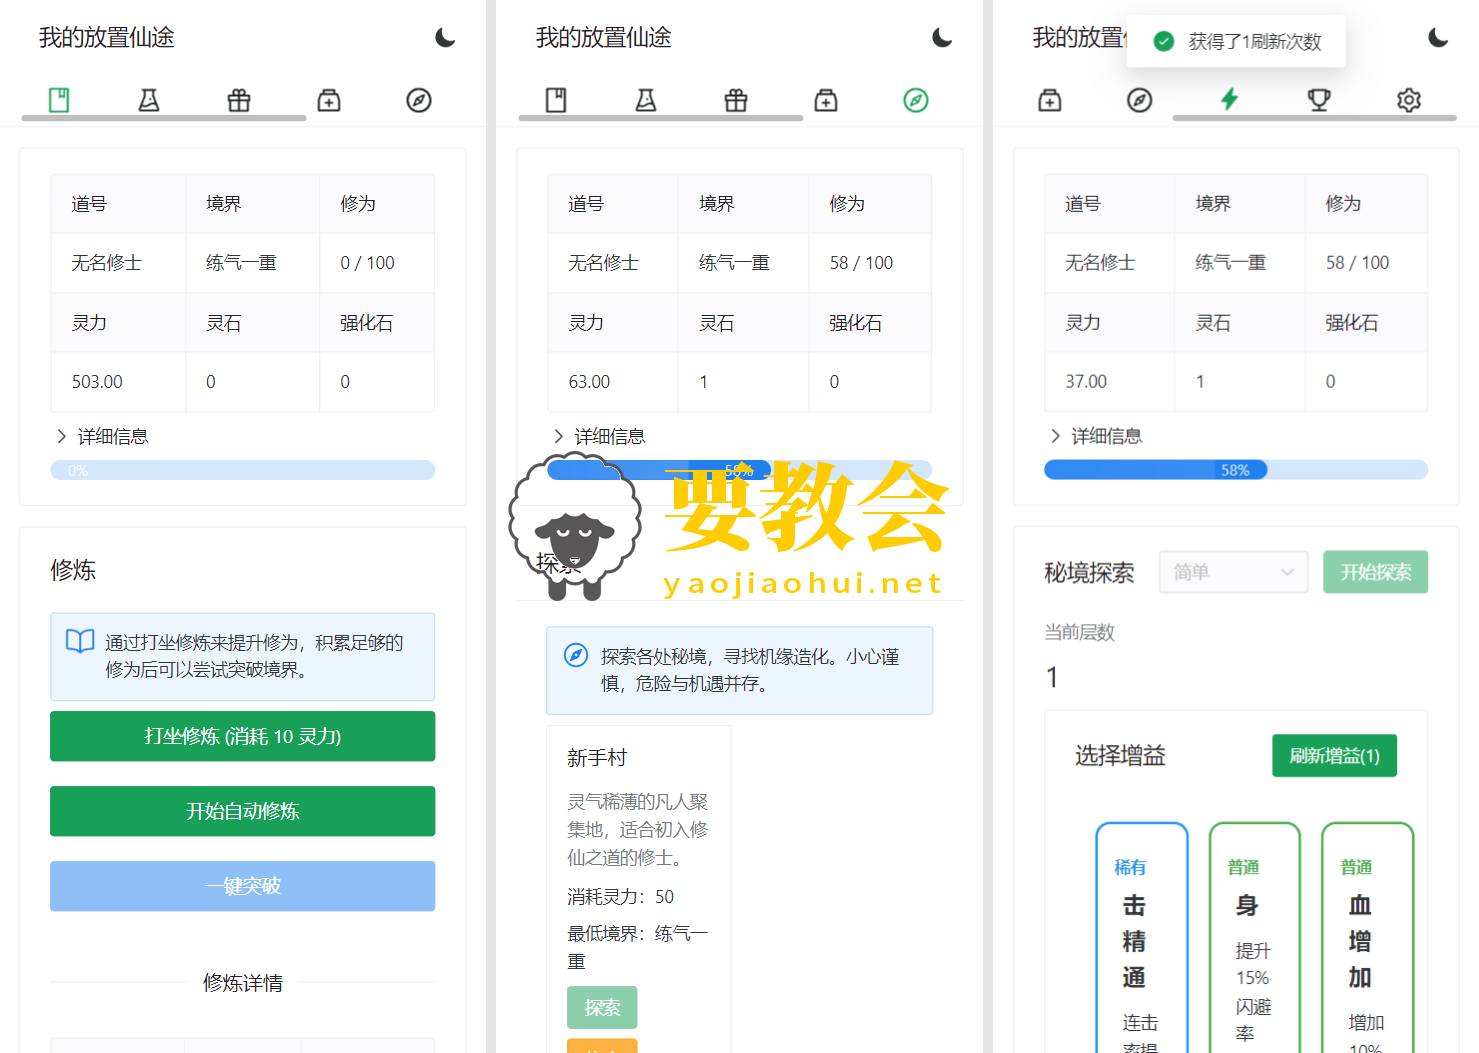Click 探索 button in 新手村 card
Image resolution: width=1479 pixels, height=1053 pixels.
pos(602,1008)
